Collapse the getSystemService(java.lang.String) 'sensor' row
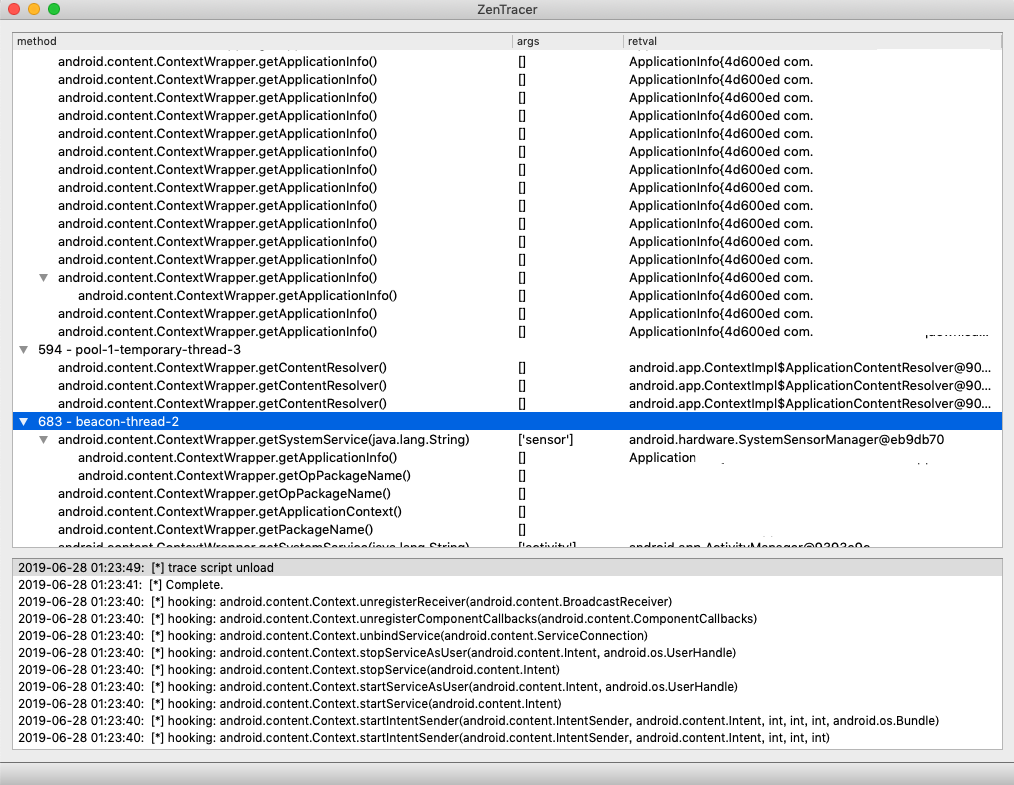1014x785 pixels. coord(43,440)
